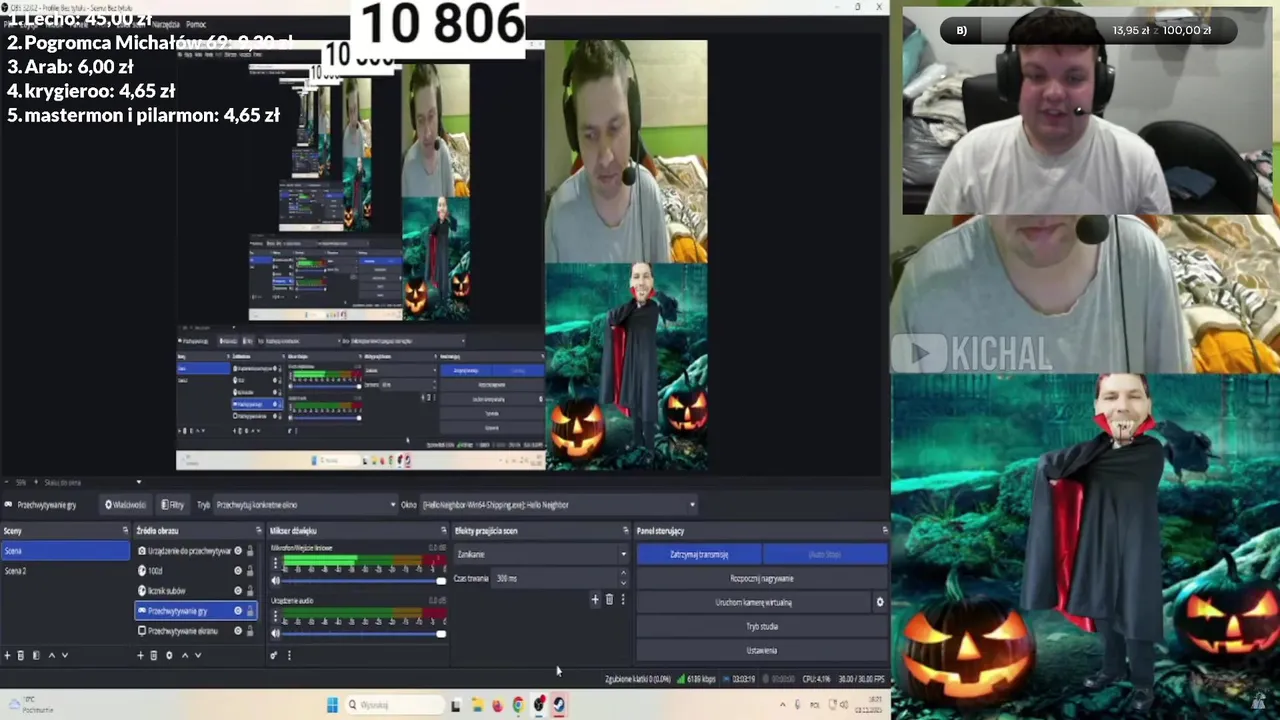Add a new source with plus icon
Image resolution: width=1280 pixels, height=720 pixels.
(140, 655)
